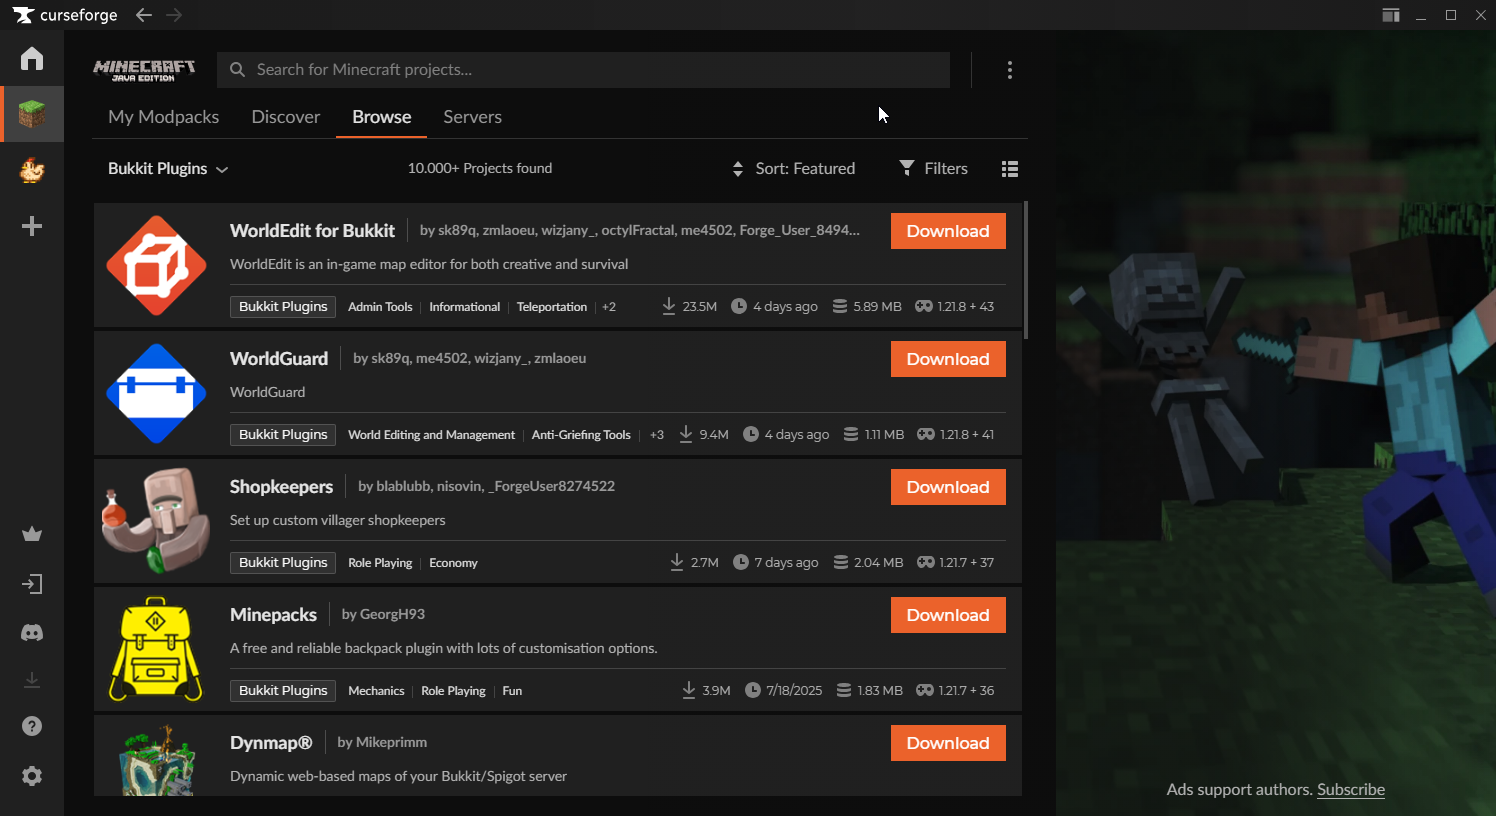1496x816 pixels.
Task: Click Minepacks' Mechanics tag
Action: point(376,691)
